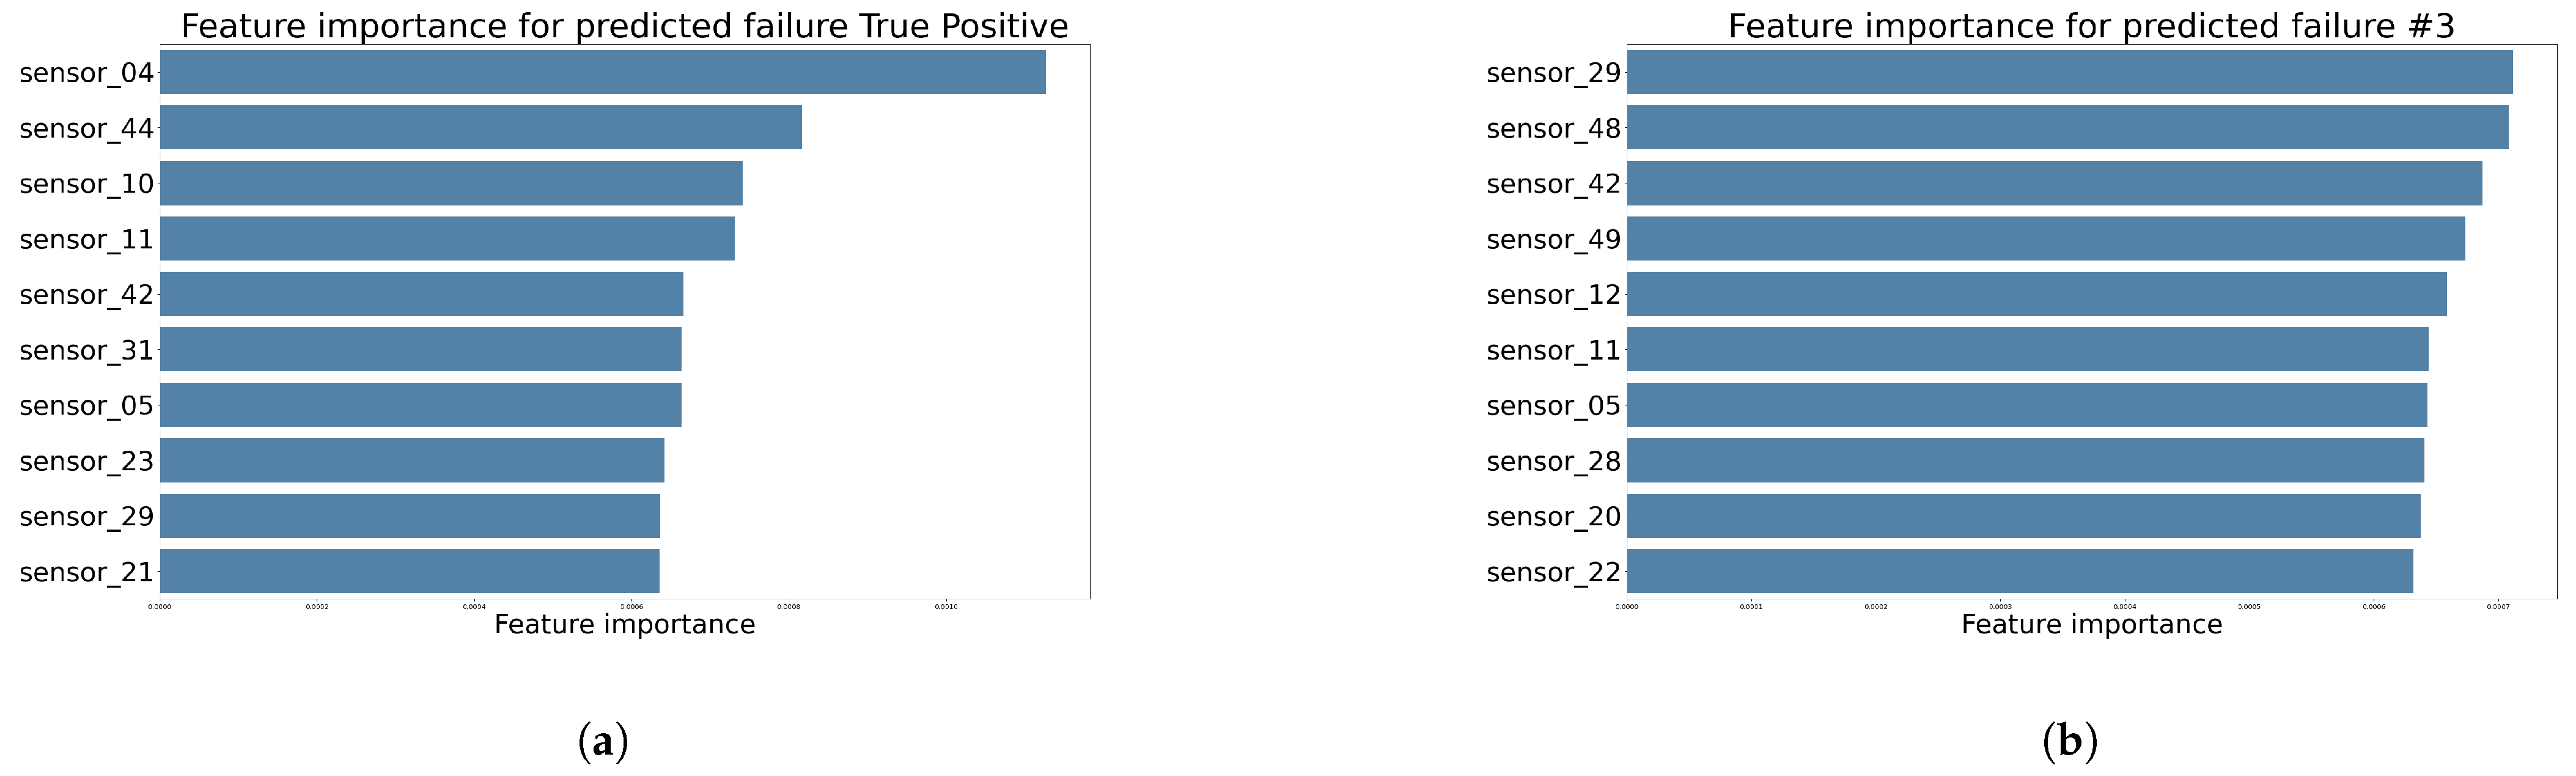Screen dimensions: 2576x776
Task: Click the left chart's "Feature importance" x-axis label
Action: 624,624
